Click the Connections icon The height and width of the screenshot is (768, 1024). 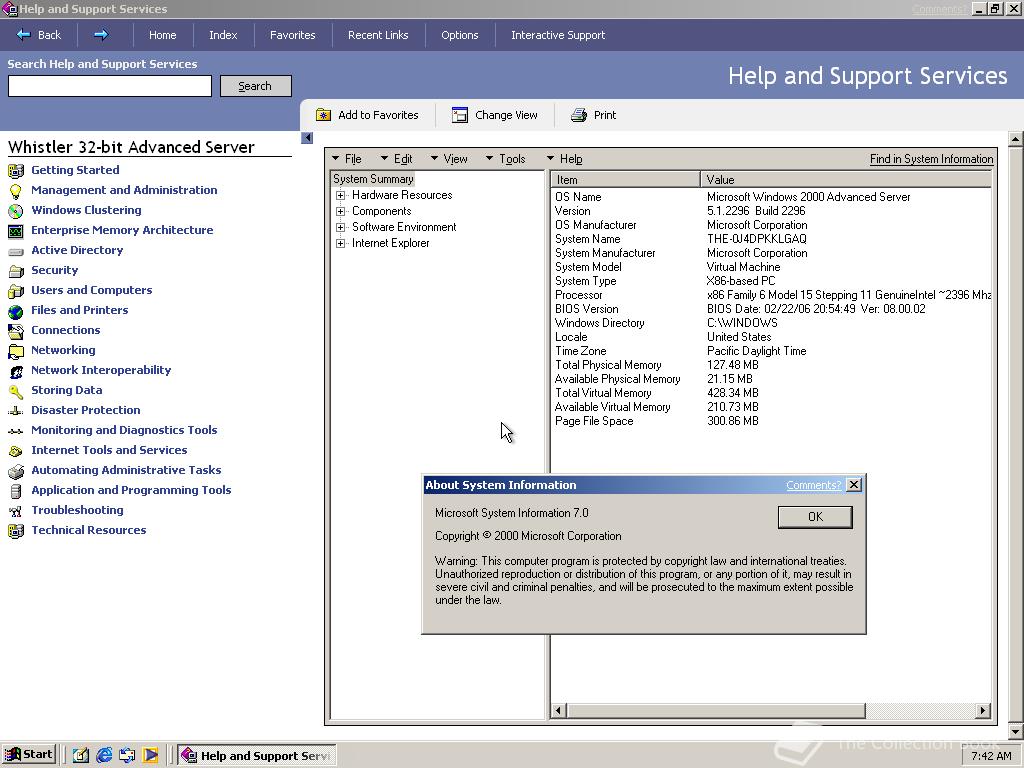coord(16,331)
